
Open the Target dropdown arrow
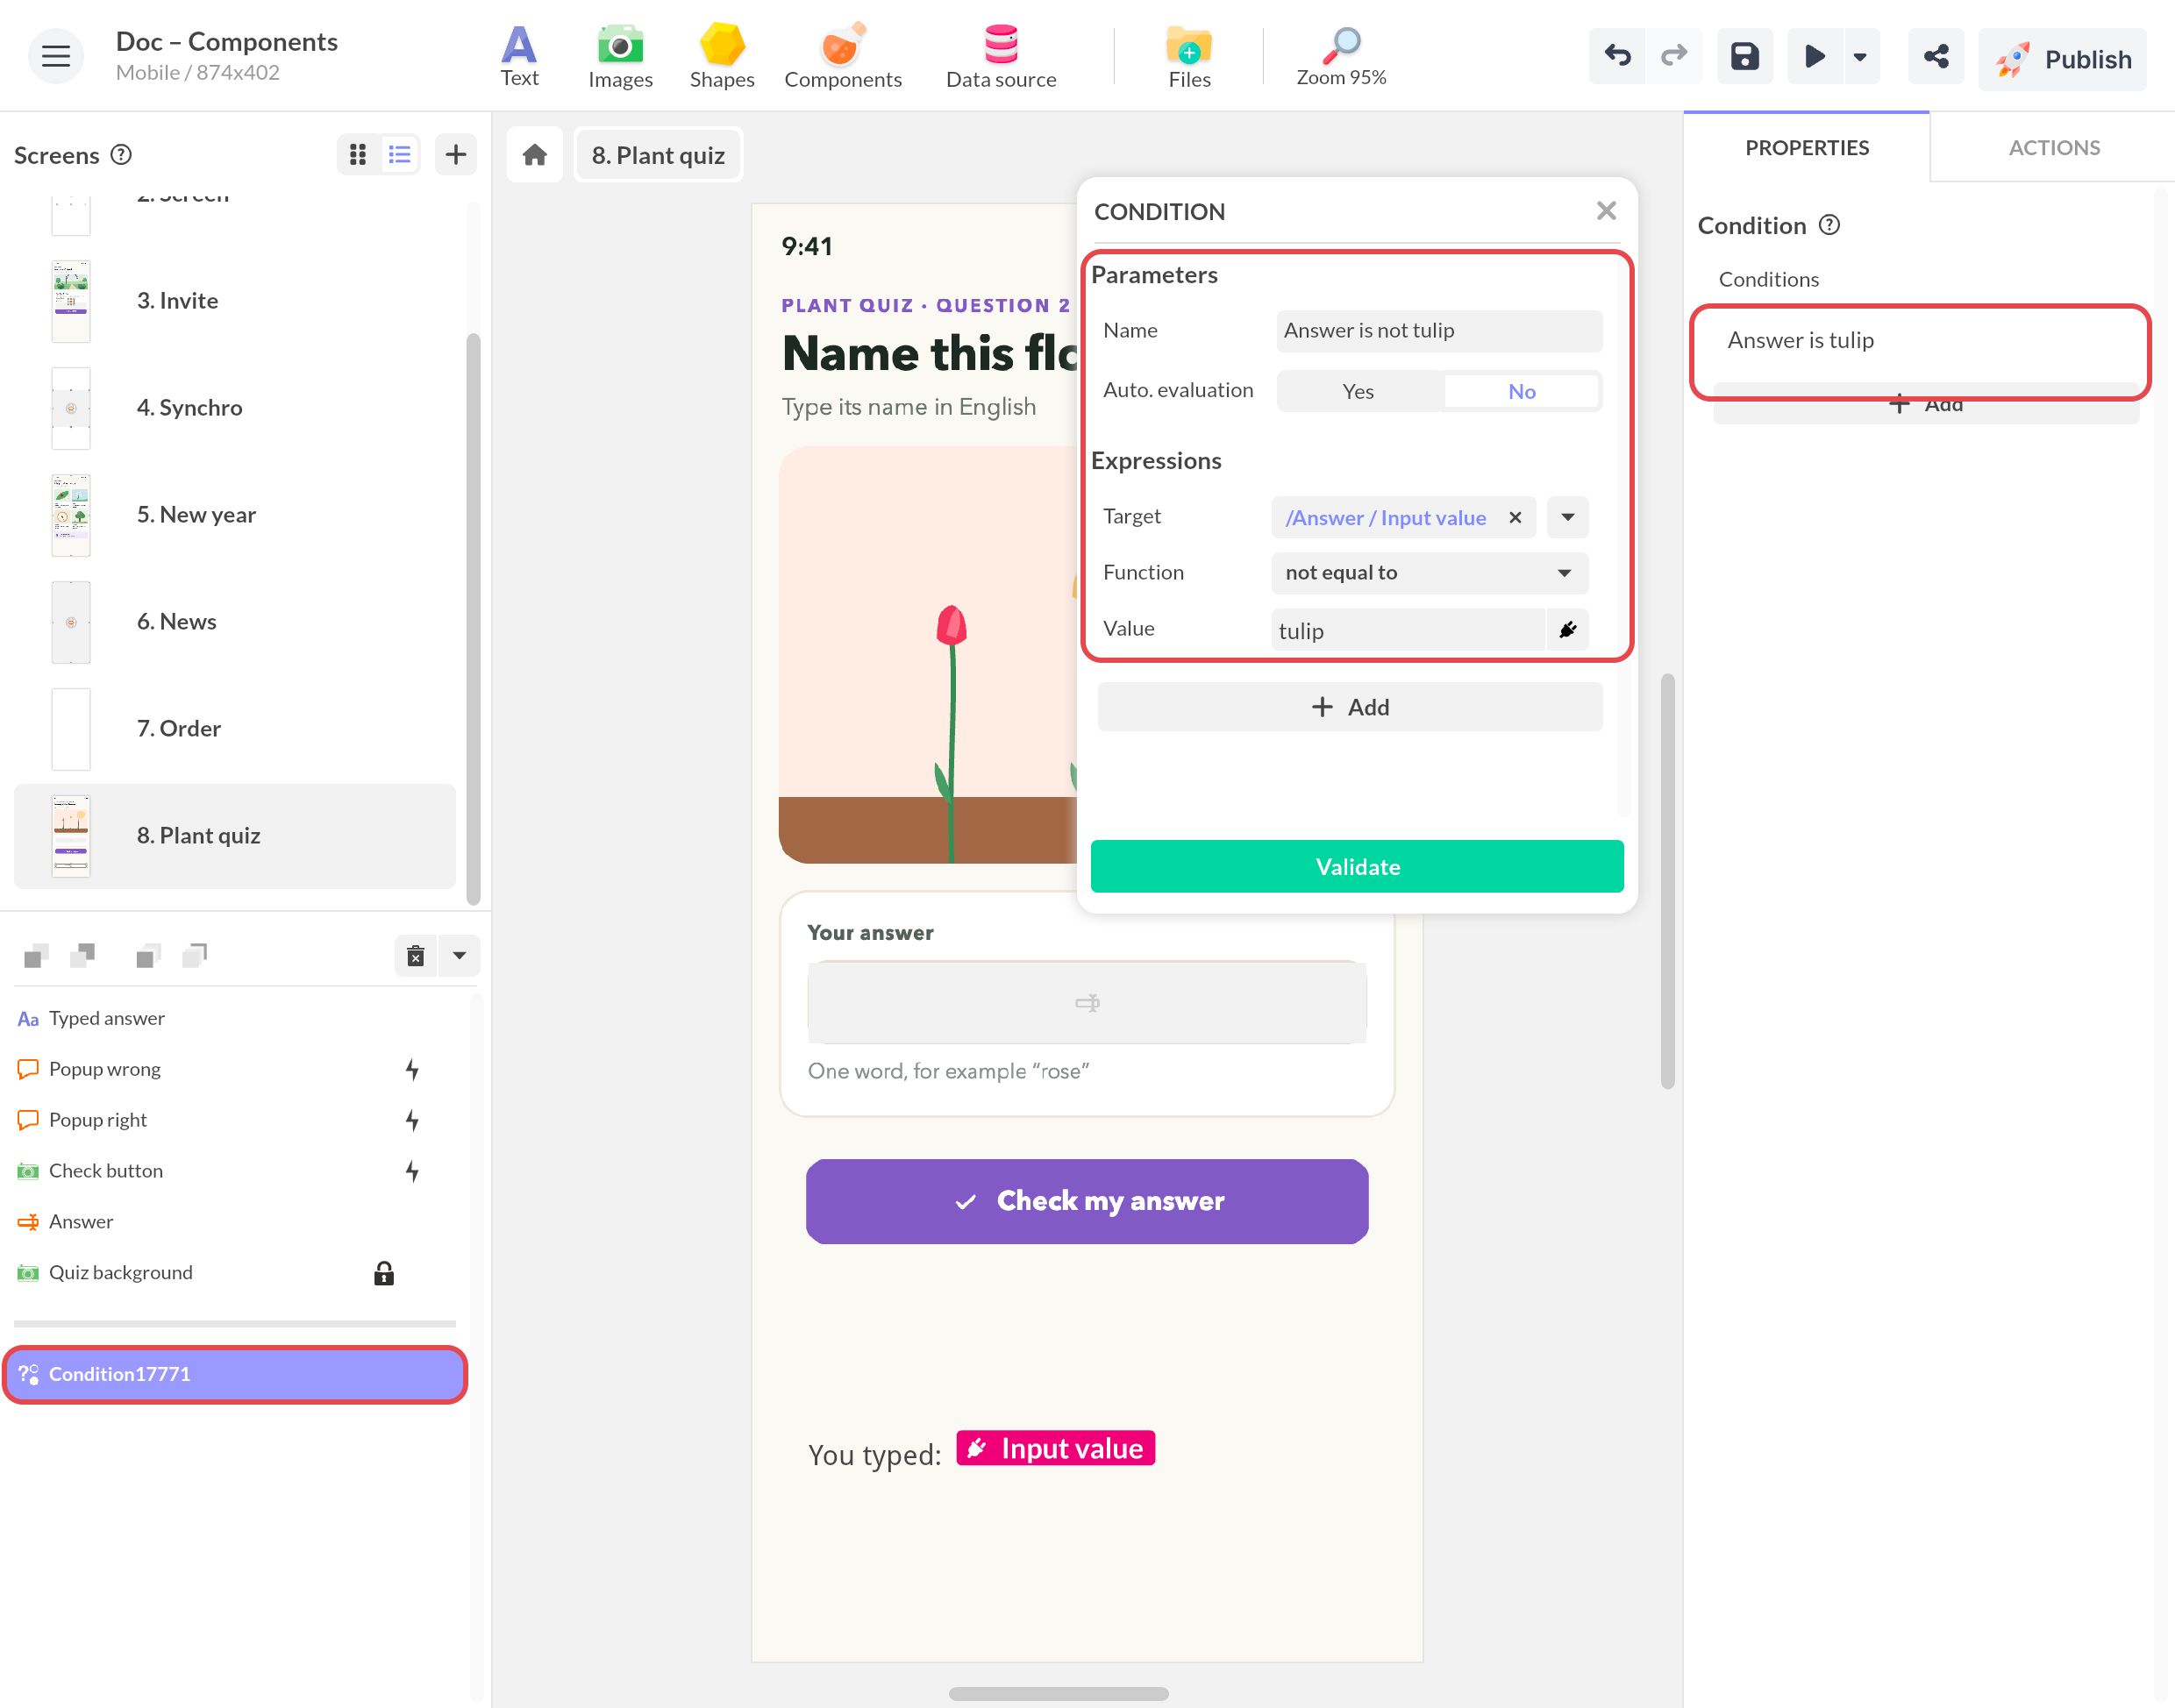pyautogui.click(x=1567, y=517)
